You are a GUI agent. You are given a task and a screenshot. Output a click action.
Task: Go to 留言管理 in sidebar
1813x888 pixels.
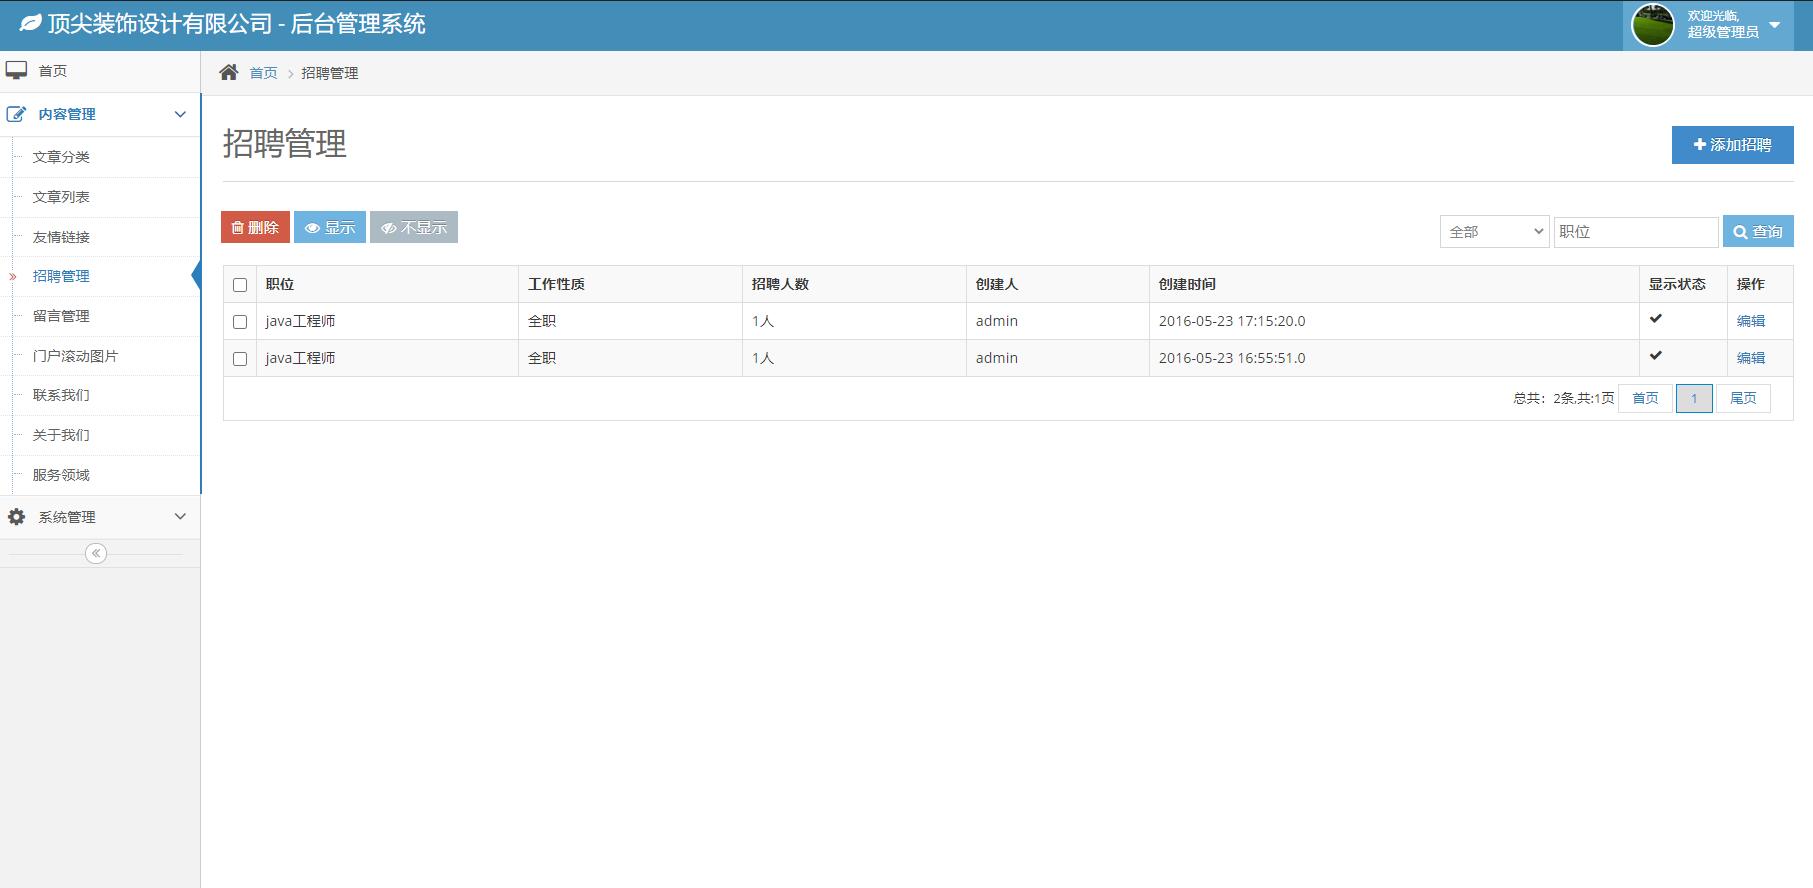[x=61, y=316]
